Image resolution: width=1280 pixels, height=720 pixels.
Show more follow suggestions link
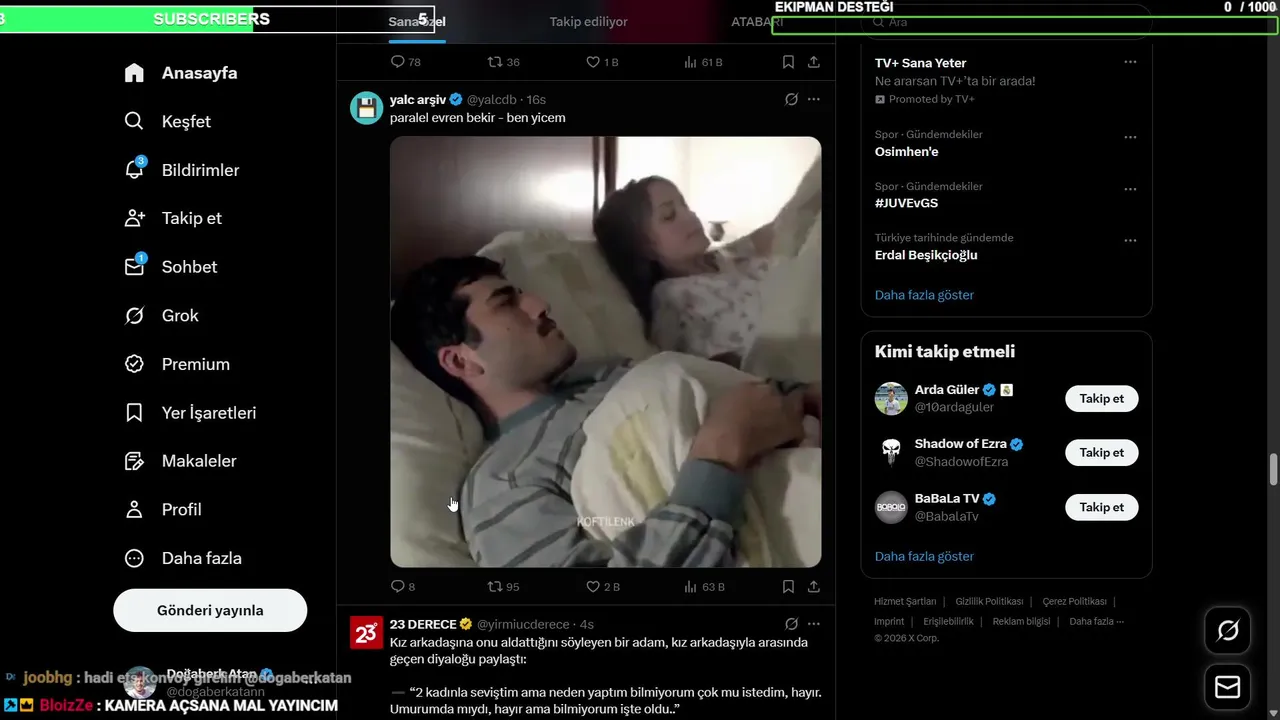[924, 556]
